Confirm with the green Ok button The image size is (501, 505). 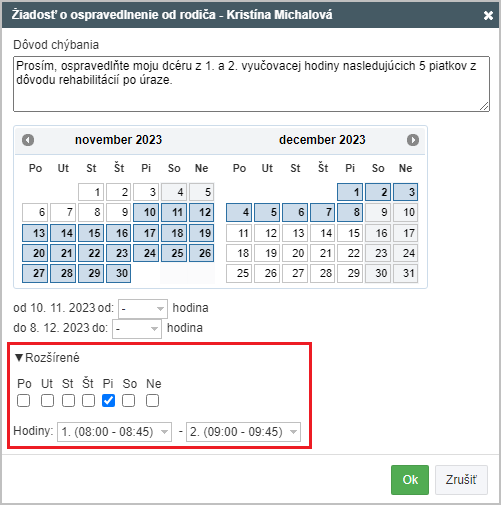410,480
